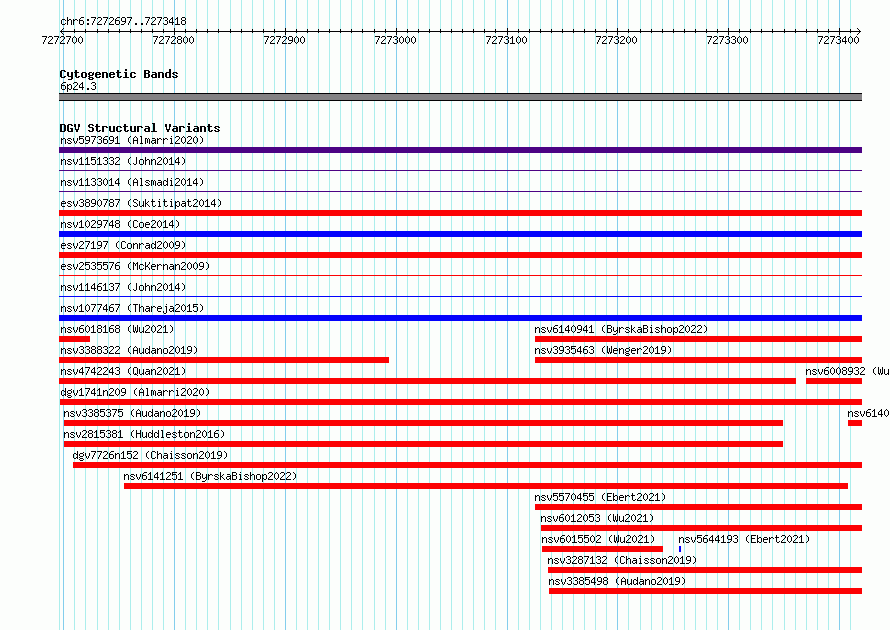The image size is (890, 630).
Task: Click the nsv3287132 (Chaisson2019) label
Action: click(x=622, y=560)
